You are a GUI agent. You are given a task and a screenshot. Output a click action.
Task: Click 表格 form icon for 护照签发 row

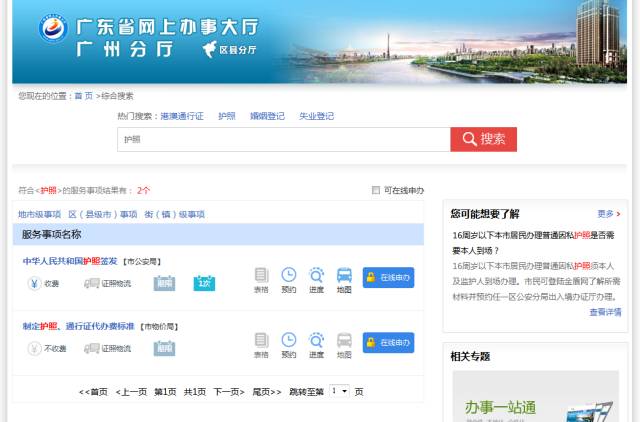(x=261, y=279)
